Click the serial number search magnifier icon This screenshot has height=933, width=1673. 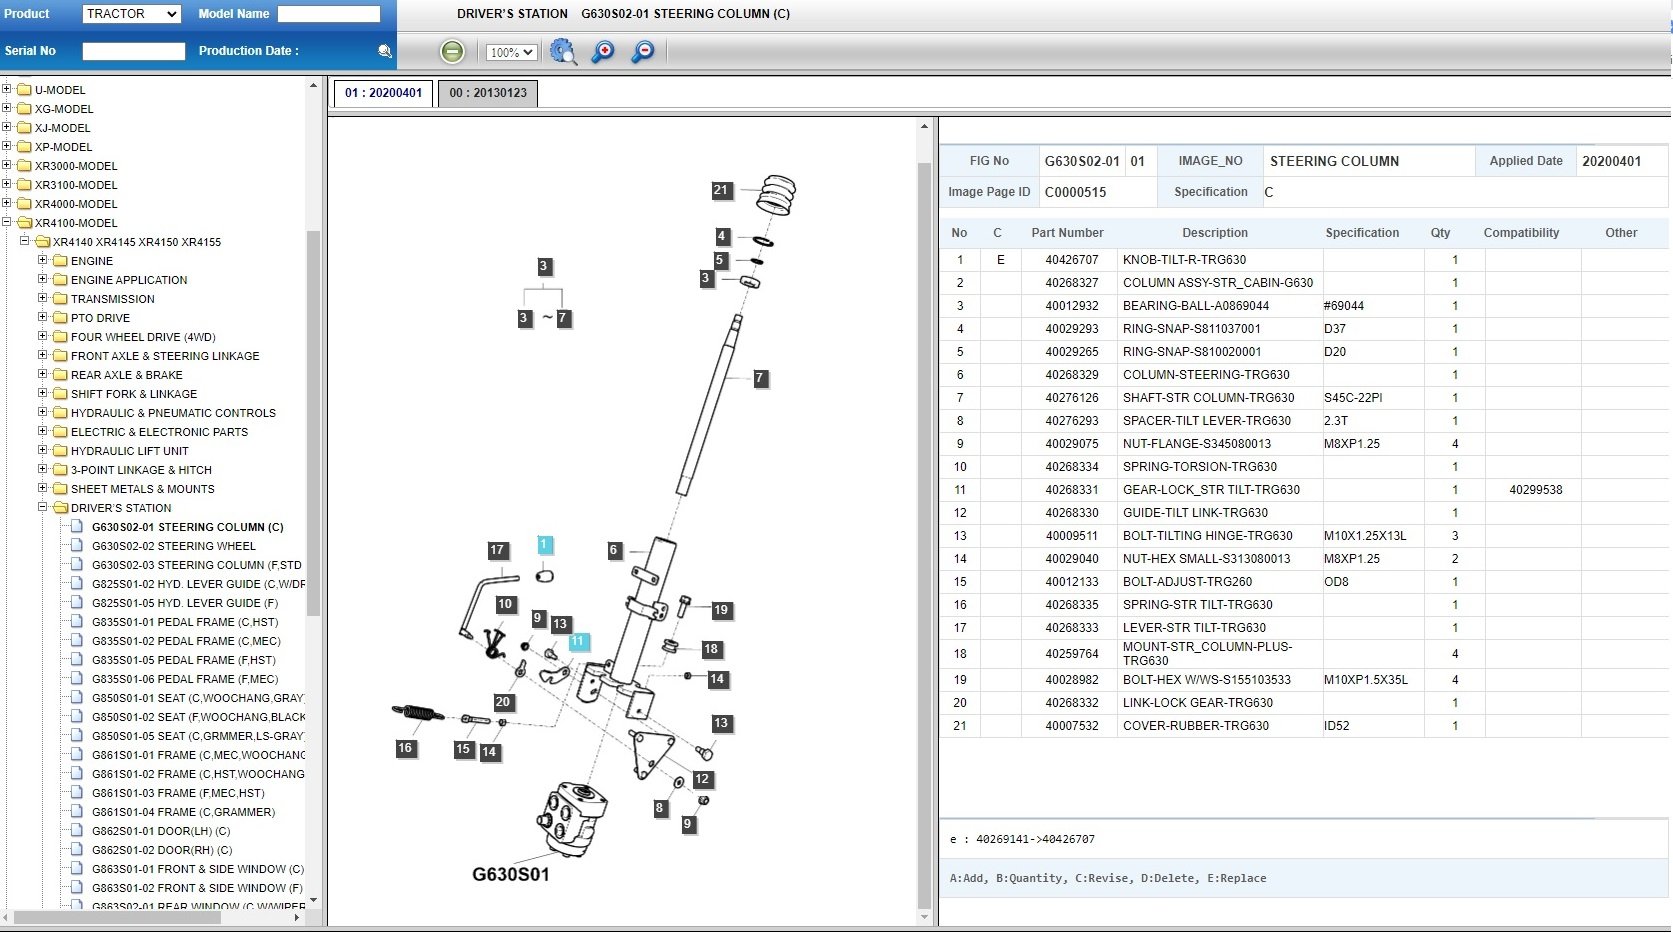(x=385, y=51)
